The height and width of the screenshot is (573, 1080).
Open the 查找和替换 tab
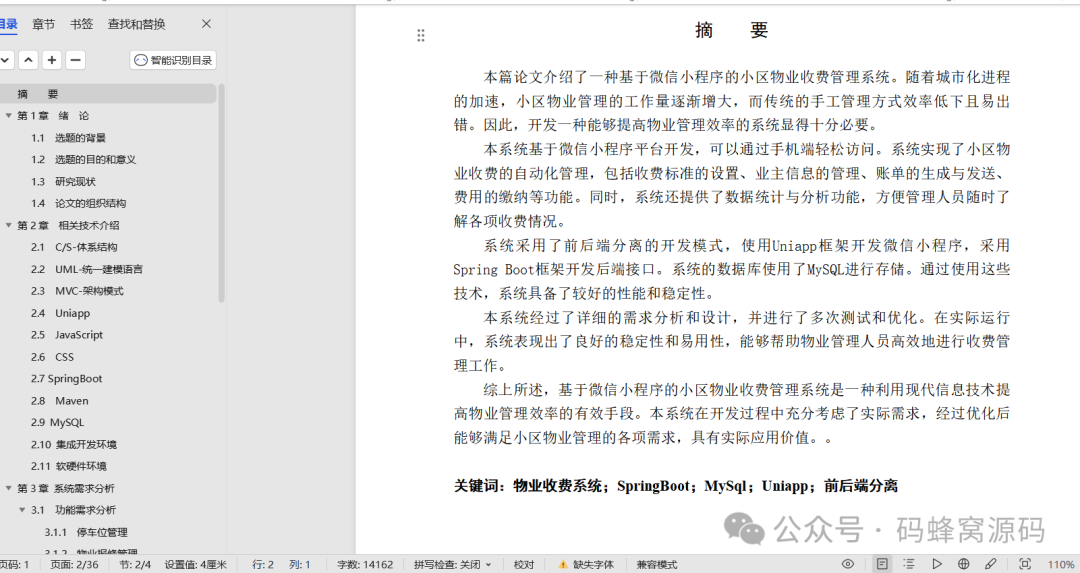136,24
